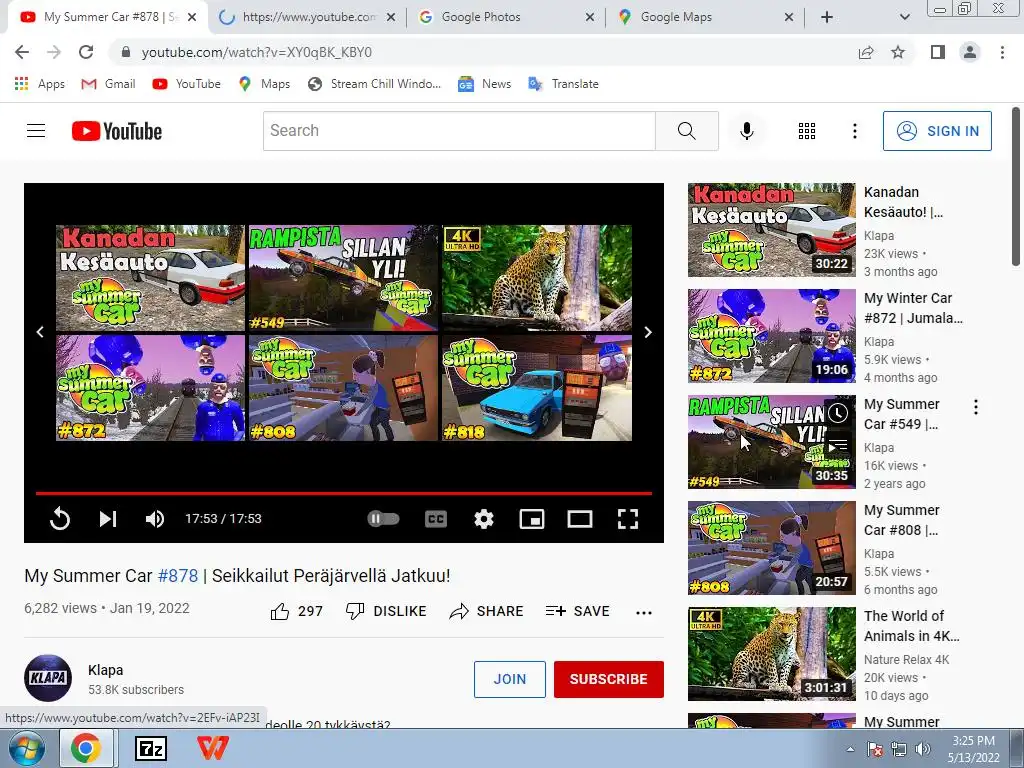
Task: Mute the video volume speaker icon
Action: (155, 519)
